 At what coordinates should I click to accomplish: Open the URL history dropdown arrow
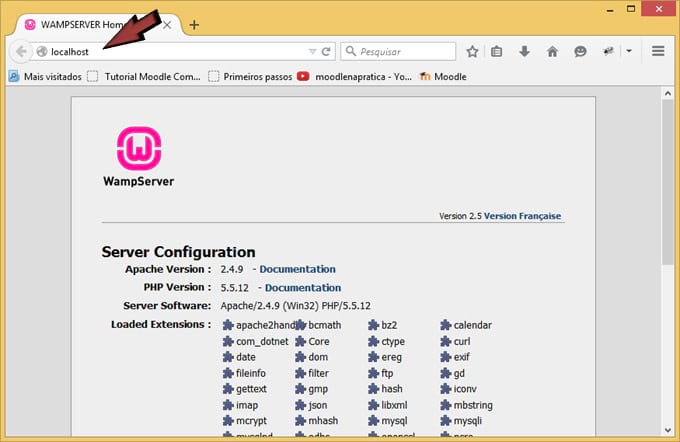coord(312,52)
